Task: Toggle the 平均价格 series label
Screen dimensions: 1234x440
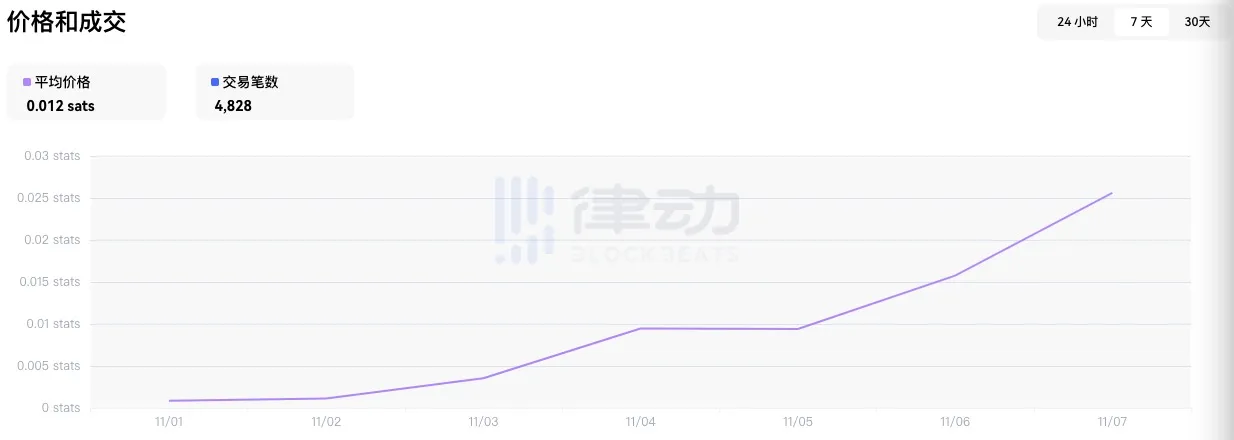Action: [62, 83]
